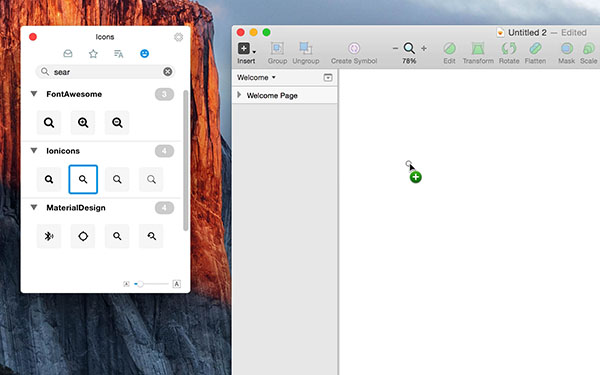This screenshot has width=600, height=375.
Task: Select the lightest fourth Ionicons search icon
Action: [151, 179]
